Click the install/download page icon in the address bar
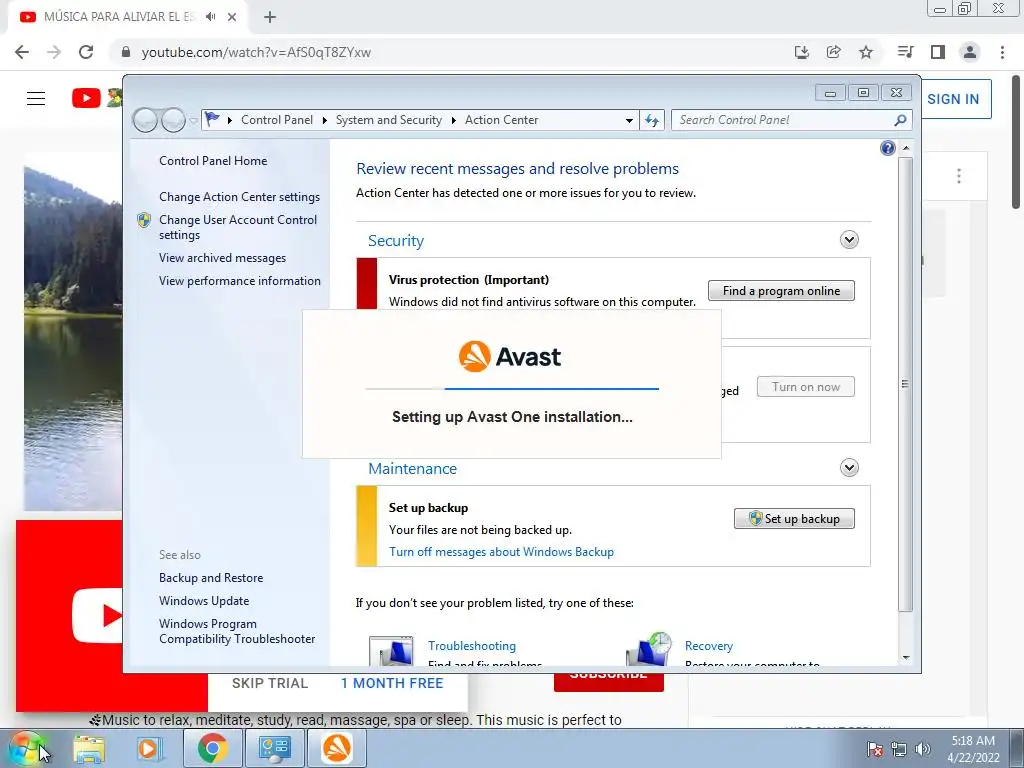The width and height of the screenshot is (1024, 768). tap(802, 52)
